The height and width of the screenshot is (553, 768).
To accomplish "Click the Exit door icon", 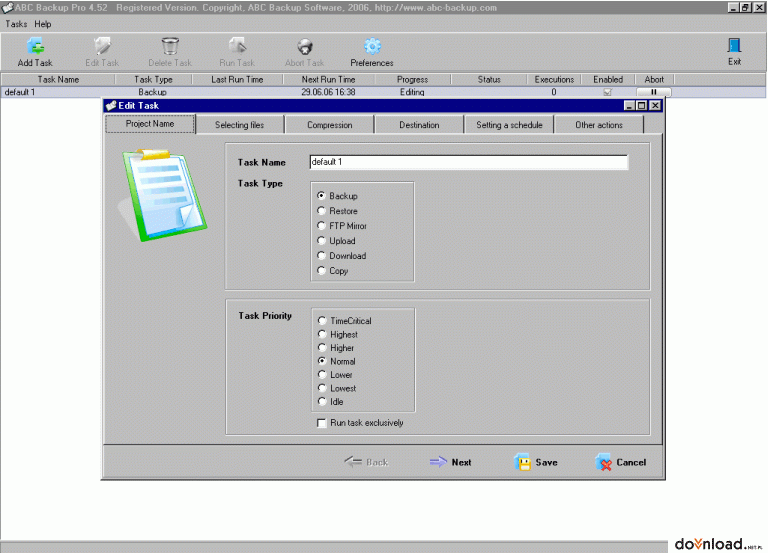I will point(734,46).
